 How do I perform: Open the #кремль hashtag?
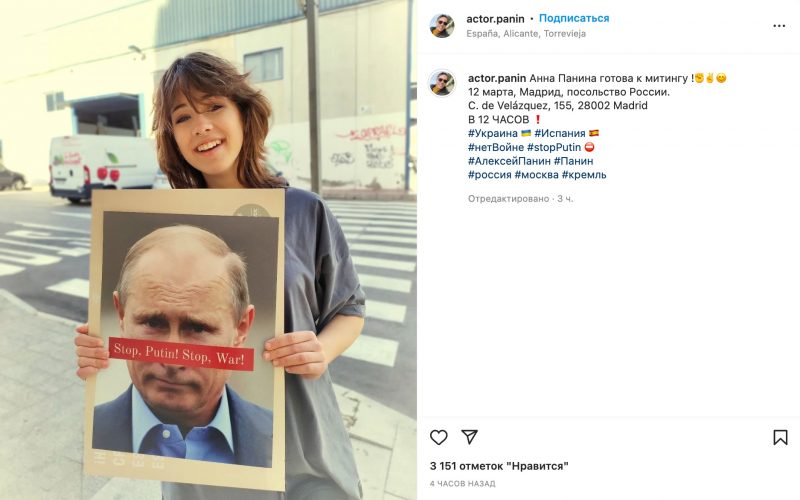[x=584, y=174]
